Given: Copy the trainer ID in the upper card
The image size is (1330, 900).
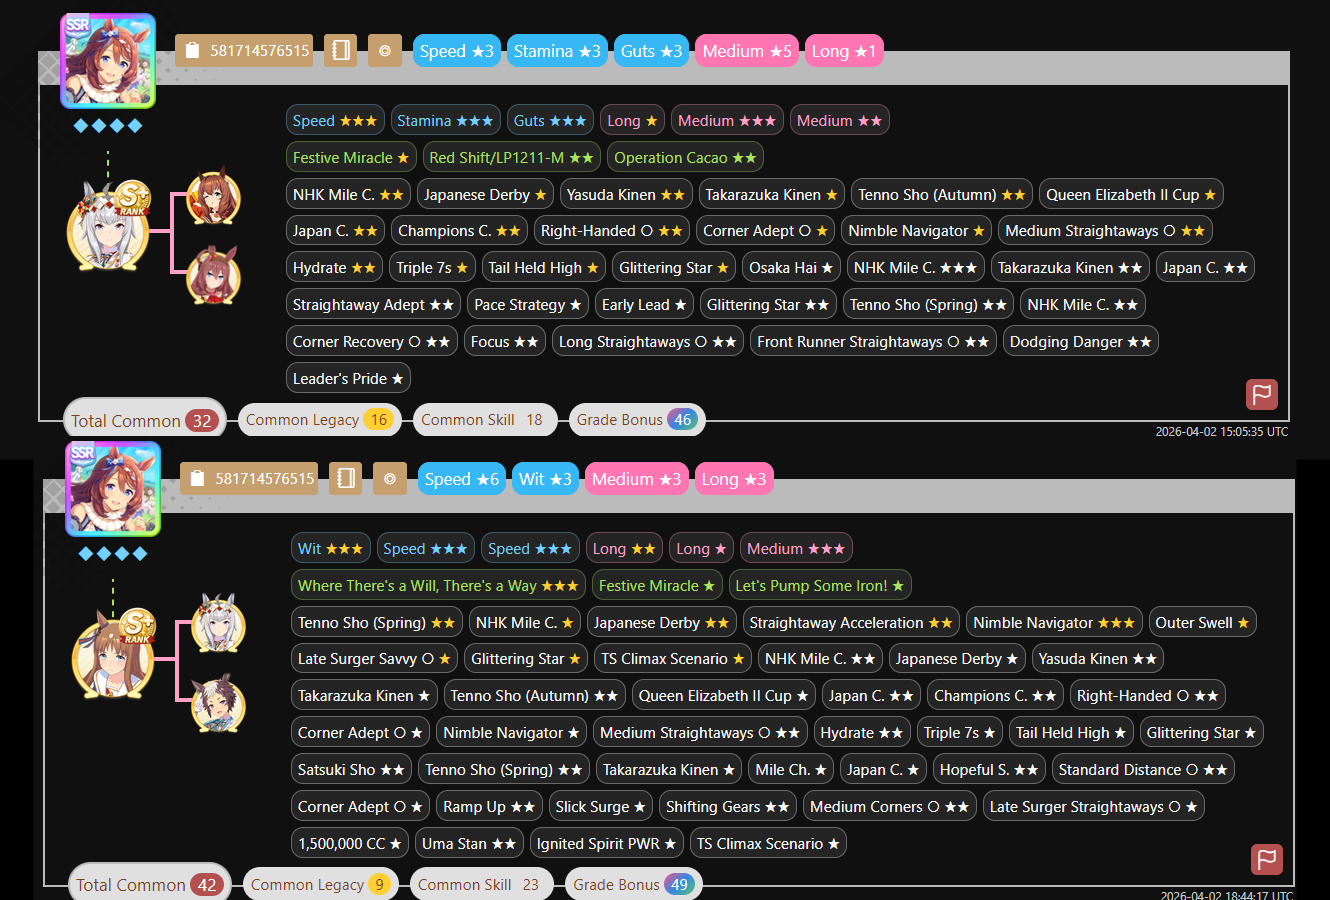Looking at the screenshot, I should pos(244,50).
